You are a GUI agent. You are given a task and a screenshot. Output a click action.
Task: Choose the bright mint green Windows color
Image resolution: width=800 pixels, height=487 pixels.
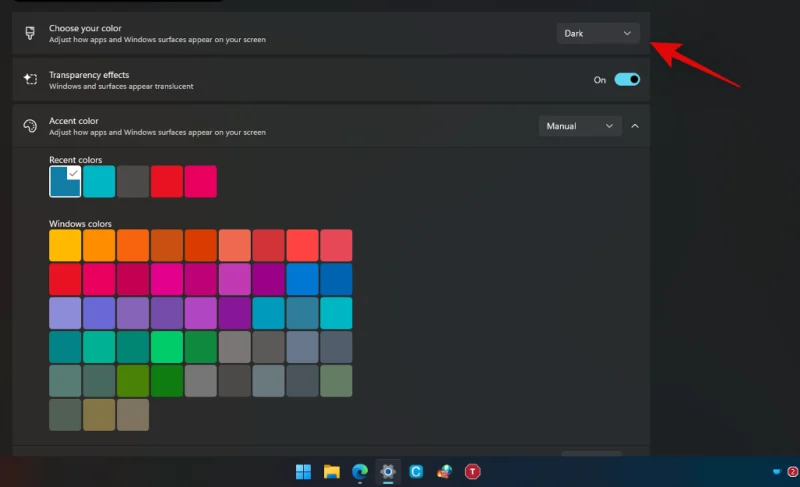tap(167, 347)
